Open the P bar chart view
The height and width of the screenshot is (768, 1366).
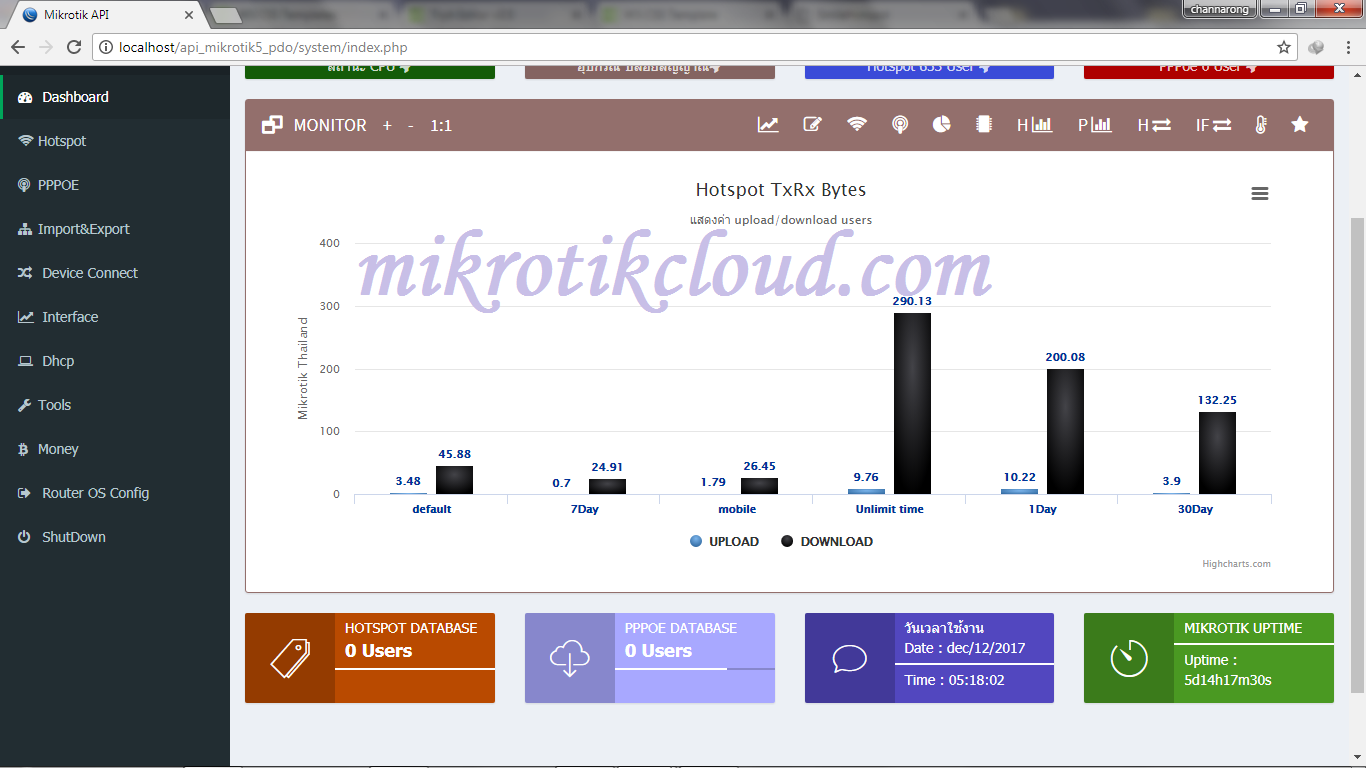point(1095,125)
